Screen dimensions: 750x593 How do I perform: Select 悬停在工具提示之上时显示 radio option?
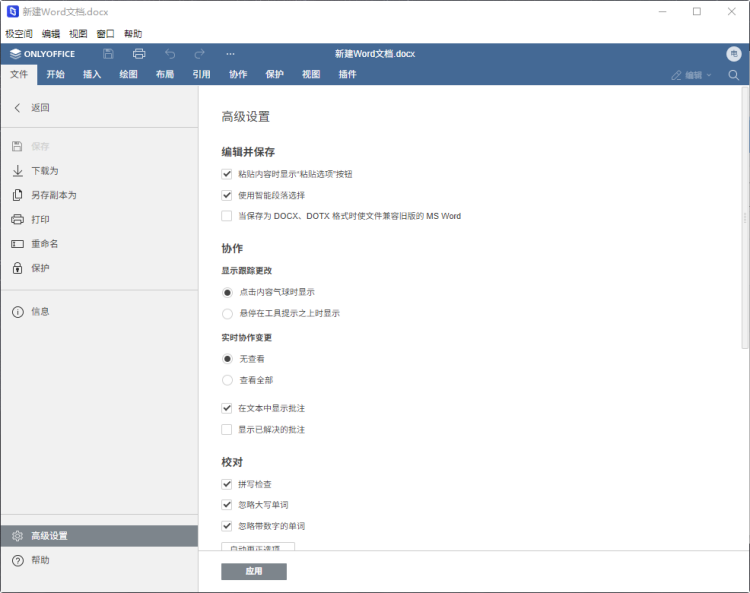[x=227, y=314]
